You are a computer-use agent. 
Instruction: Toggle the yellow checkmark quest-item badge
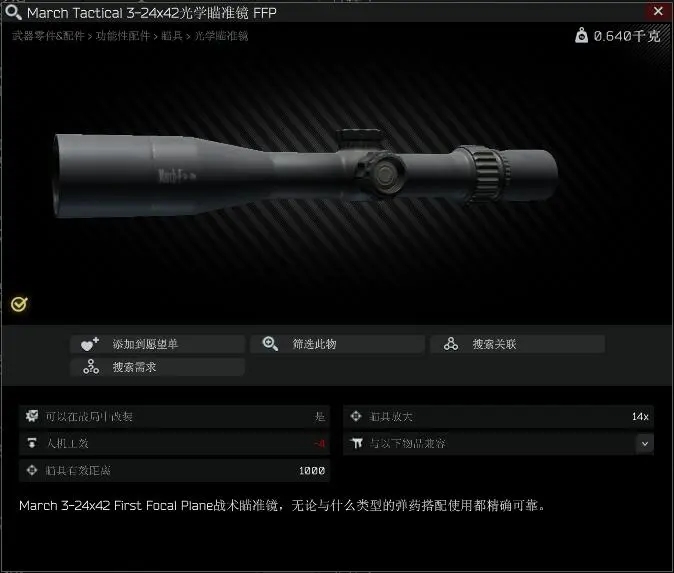point(19,304)
